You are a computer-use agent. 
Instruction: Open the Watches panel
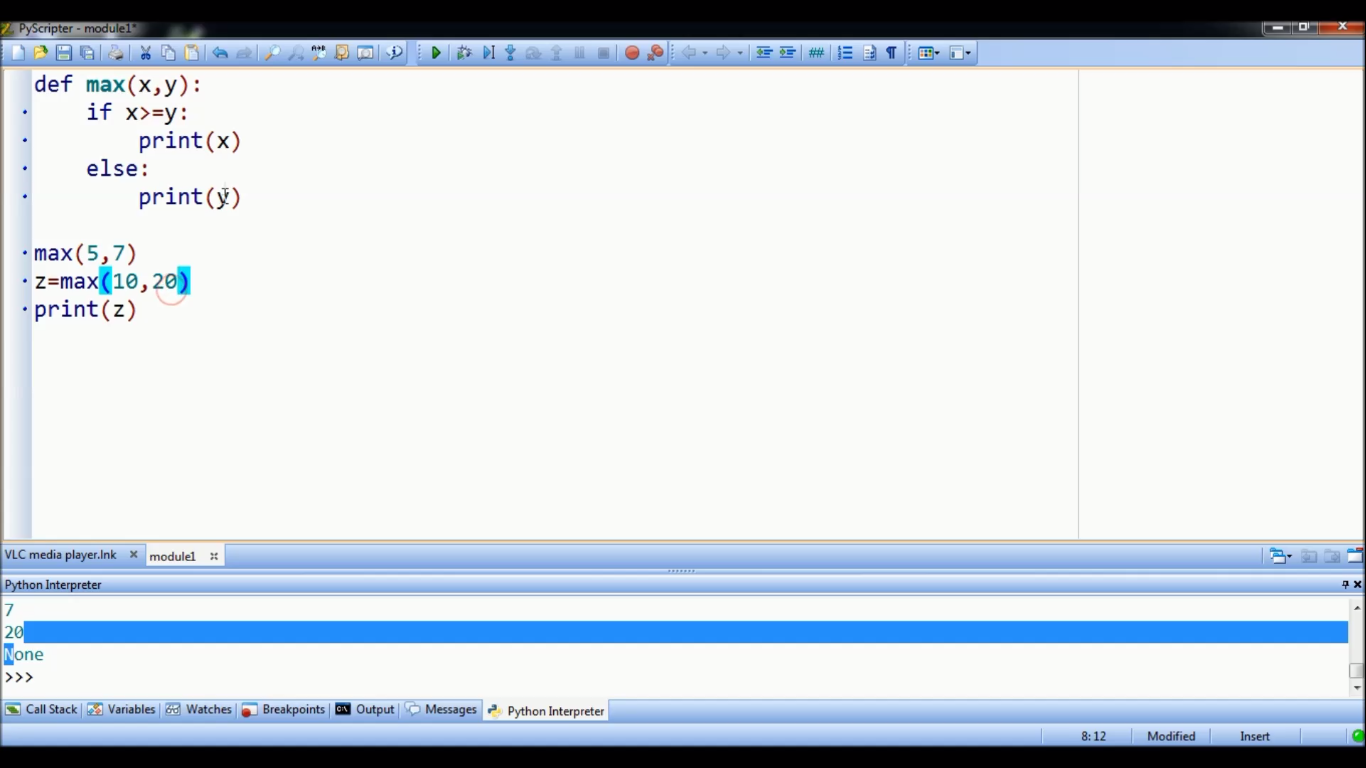[206, 710]
